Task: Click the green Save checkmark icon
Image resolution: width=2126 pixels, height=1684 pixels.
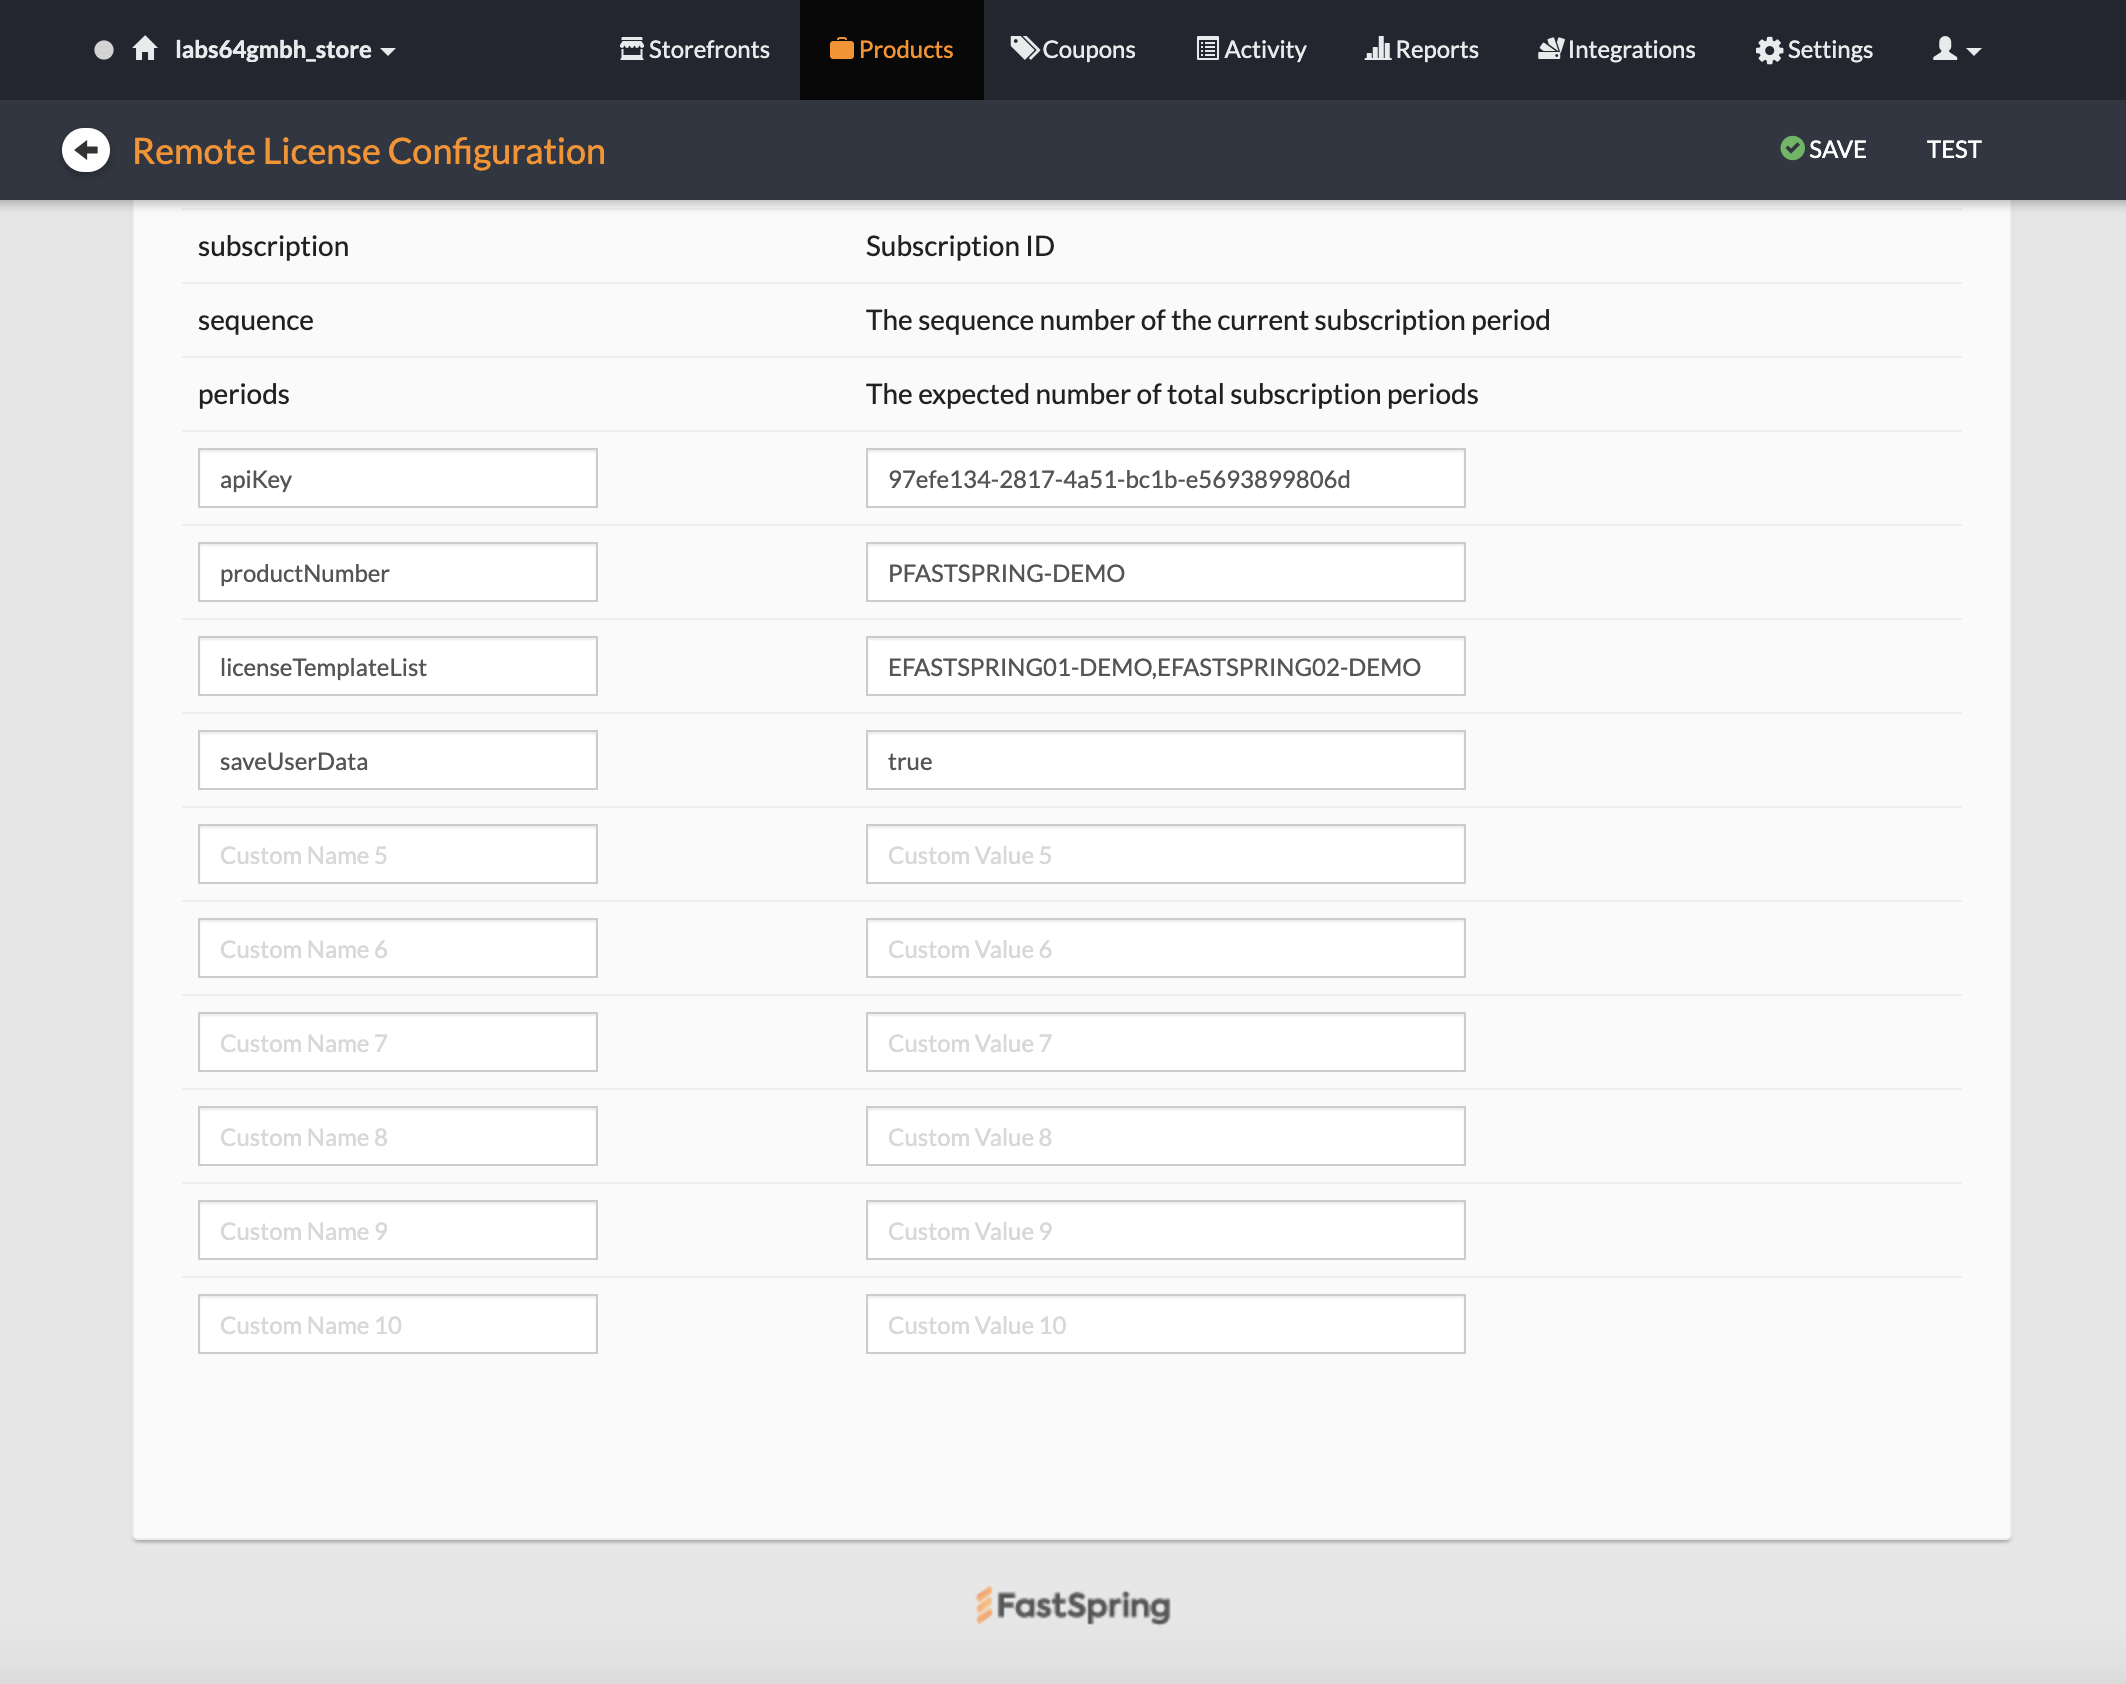Action: tap(1792, 149)
